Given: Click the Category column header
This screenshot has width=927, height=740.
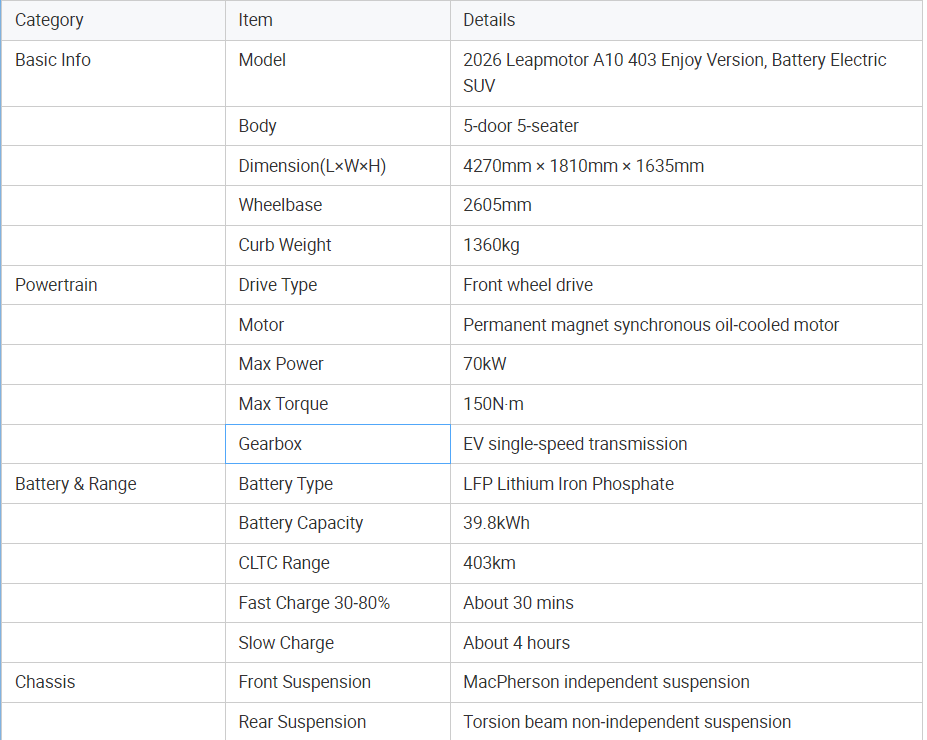Looking at the screenshot, I should tap(113, 20).
